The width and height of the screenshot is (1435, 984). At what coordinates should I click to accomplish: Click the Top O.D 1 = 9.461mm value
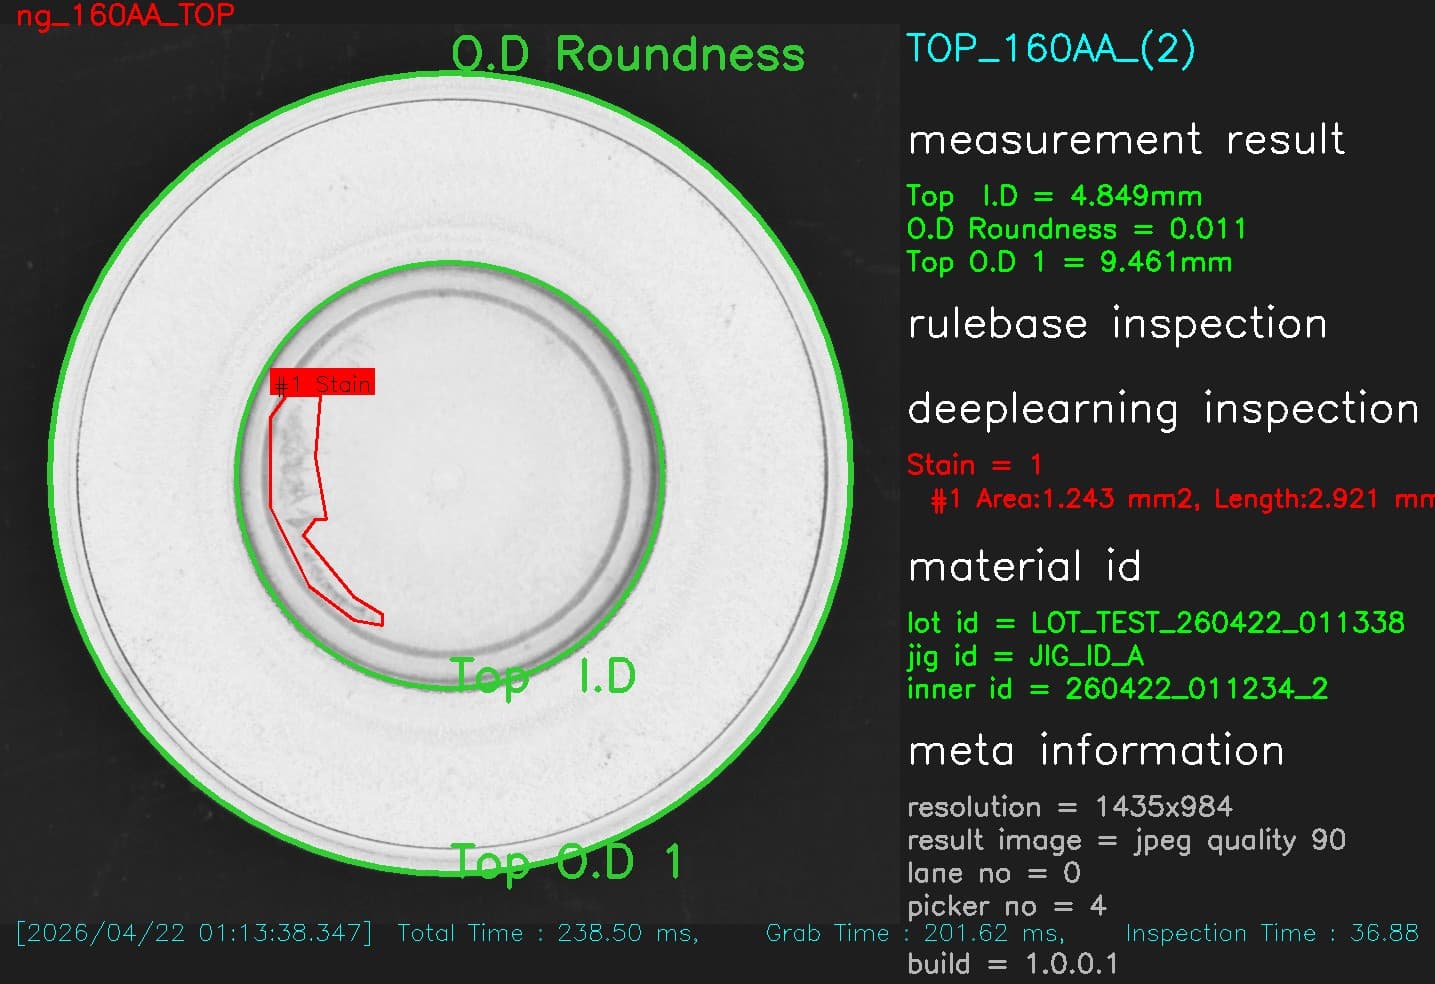click(x=1069, y=262)
